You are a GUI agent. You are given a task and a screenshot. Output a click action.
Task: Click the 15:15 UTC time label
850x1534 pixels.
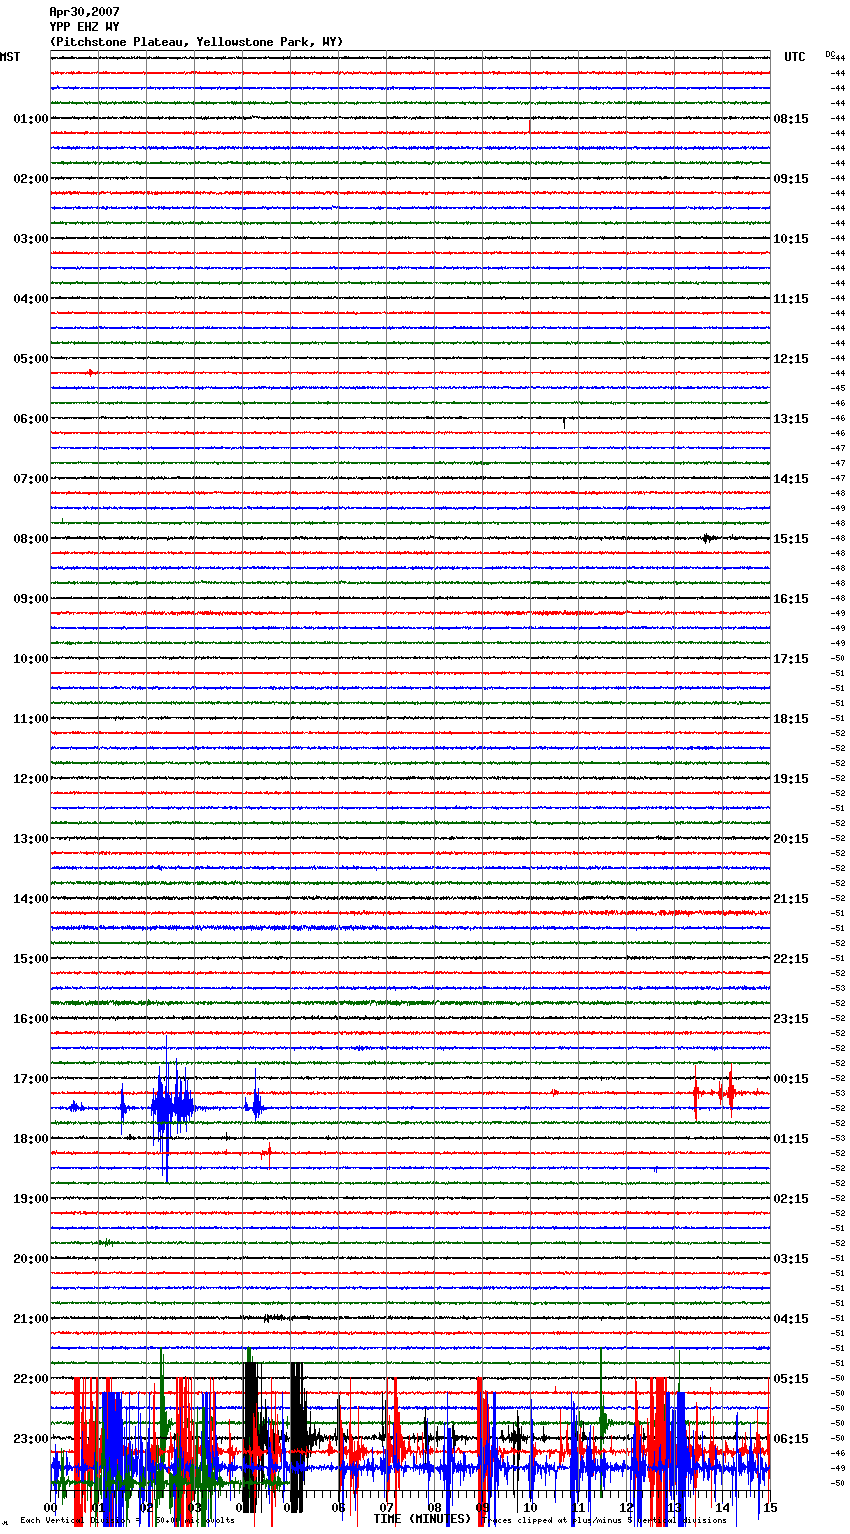(x=791, y=539)
